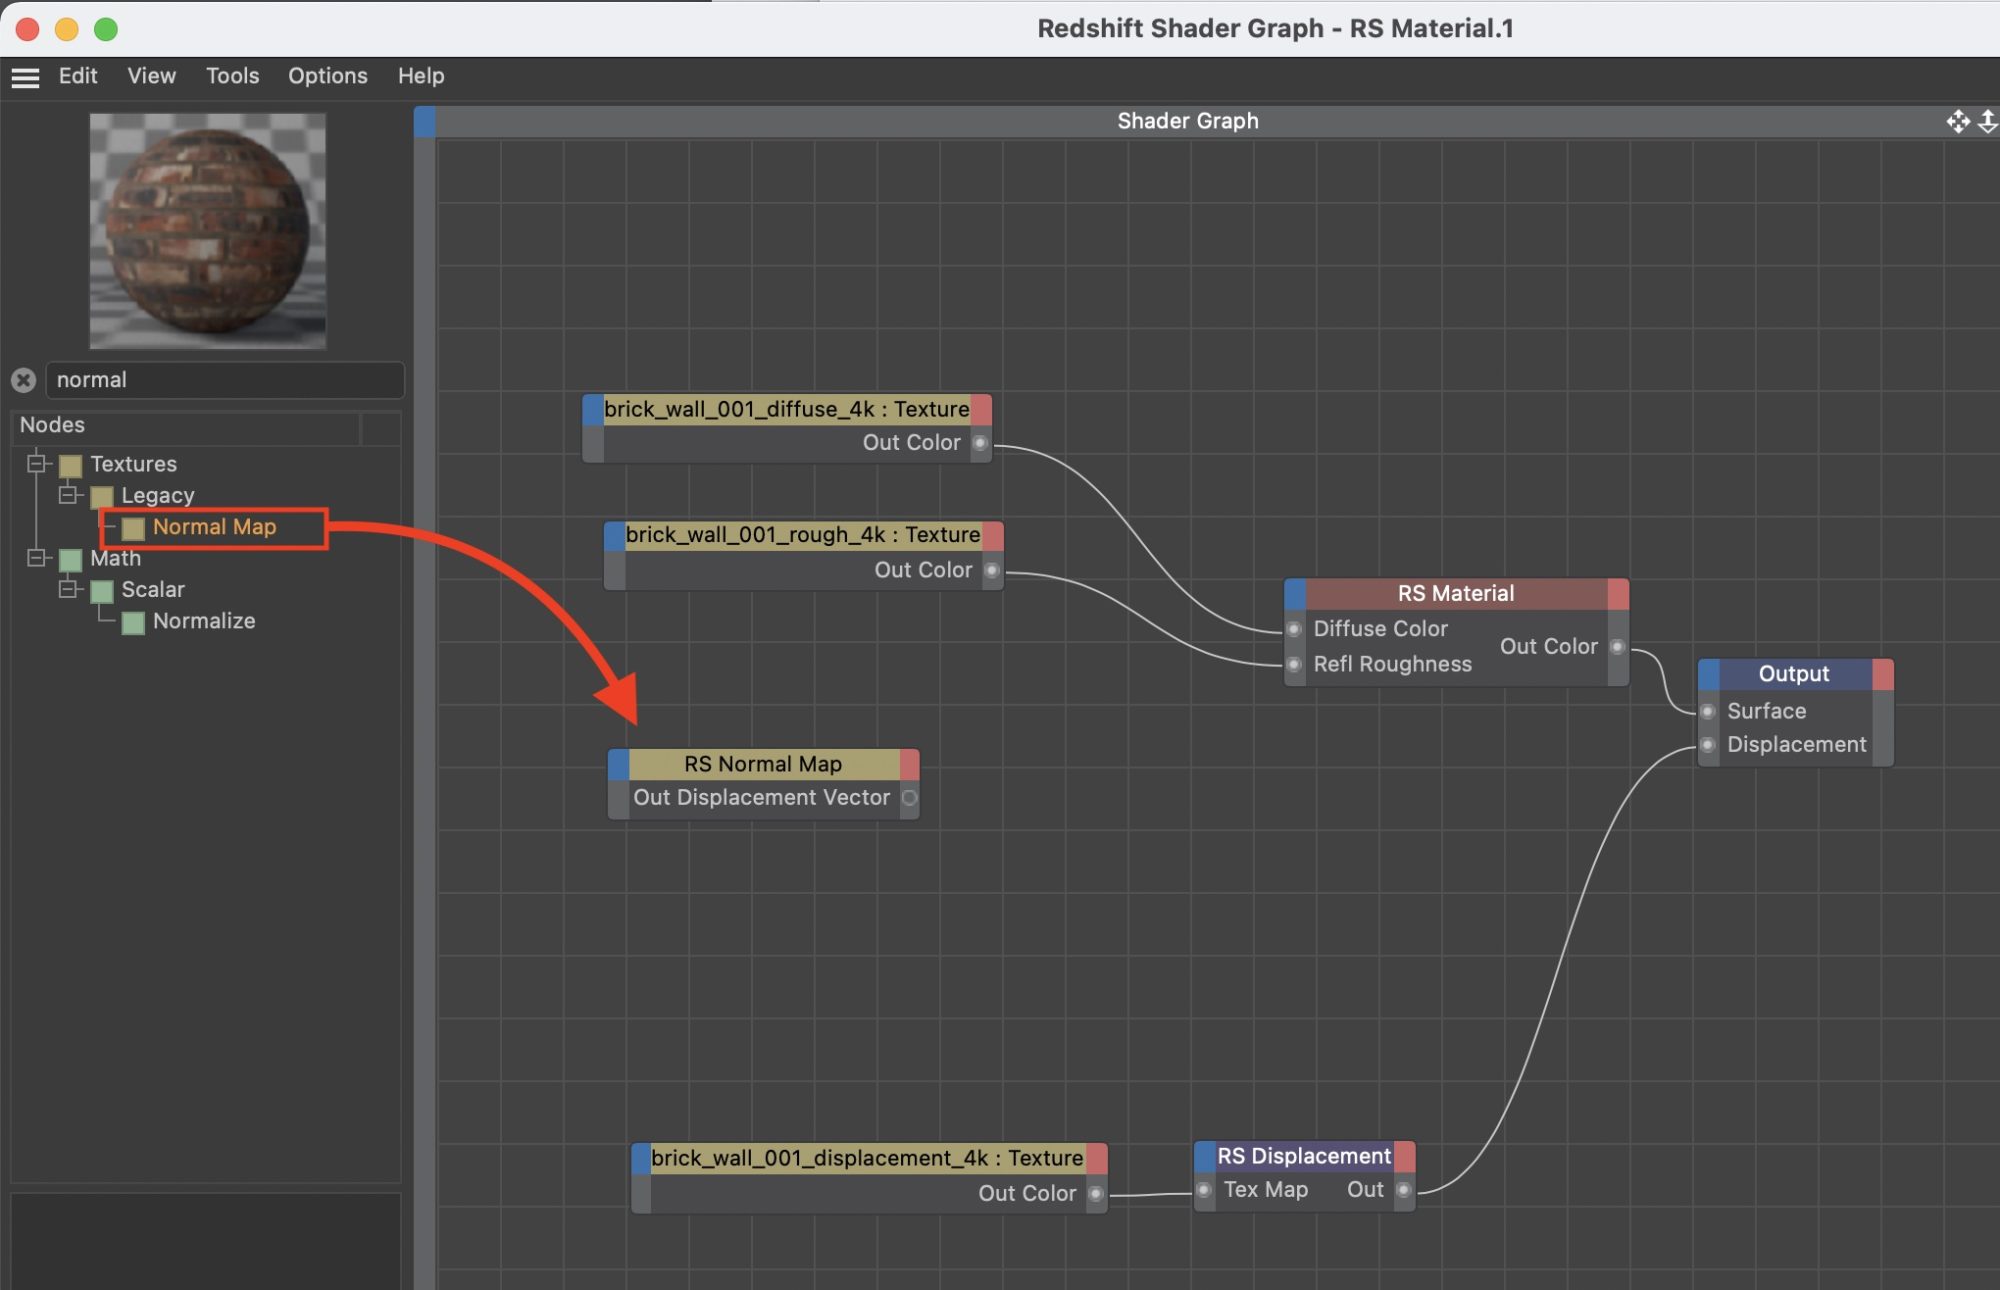Clear the node search with X icon
Viewport: 2000px width, 1290px height.
[24, 380]
